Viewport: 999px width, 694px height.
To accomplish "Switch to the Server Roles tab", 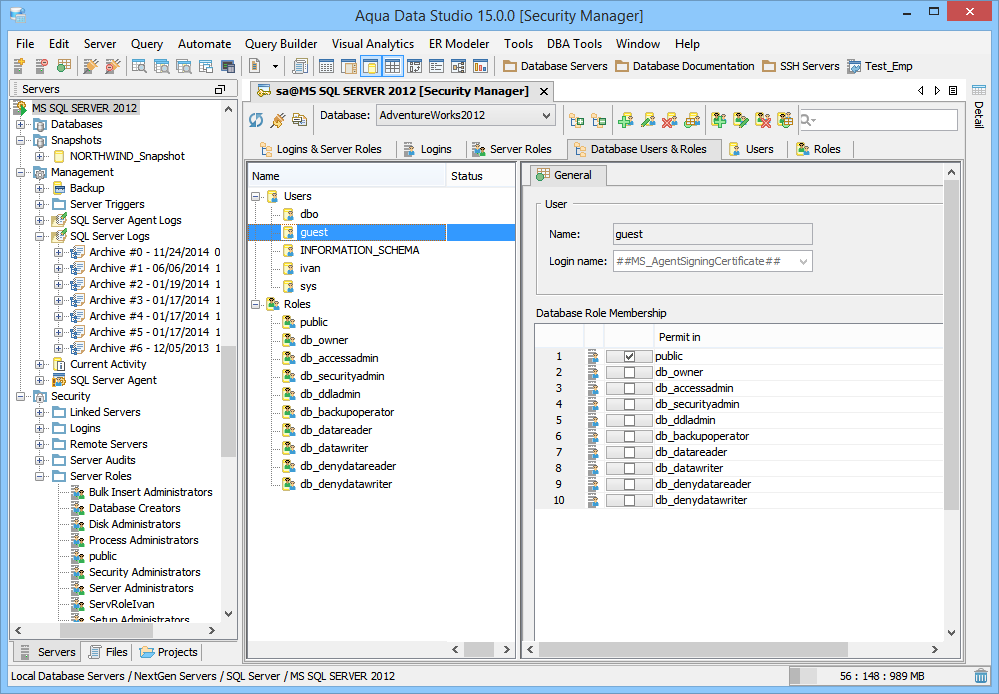I will [x=512, y=149].
